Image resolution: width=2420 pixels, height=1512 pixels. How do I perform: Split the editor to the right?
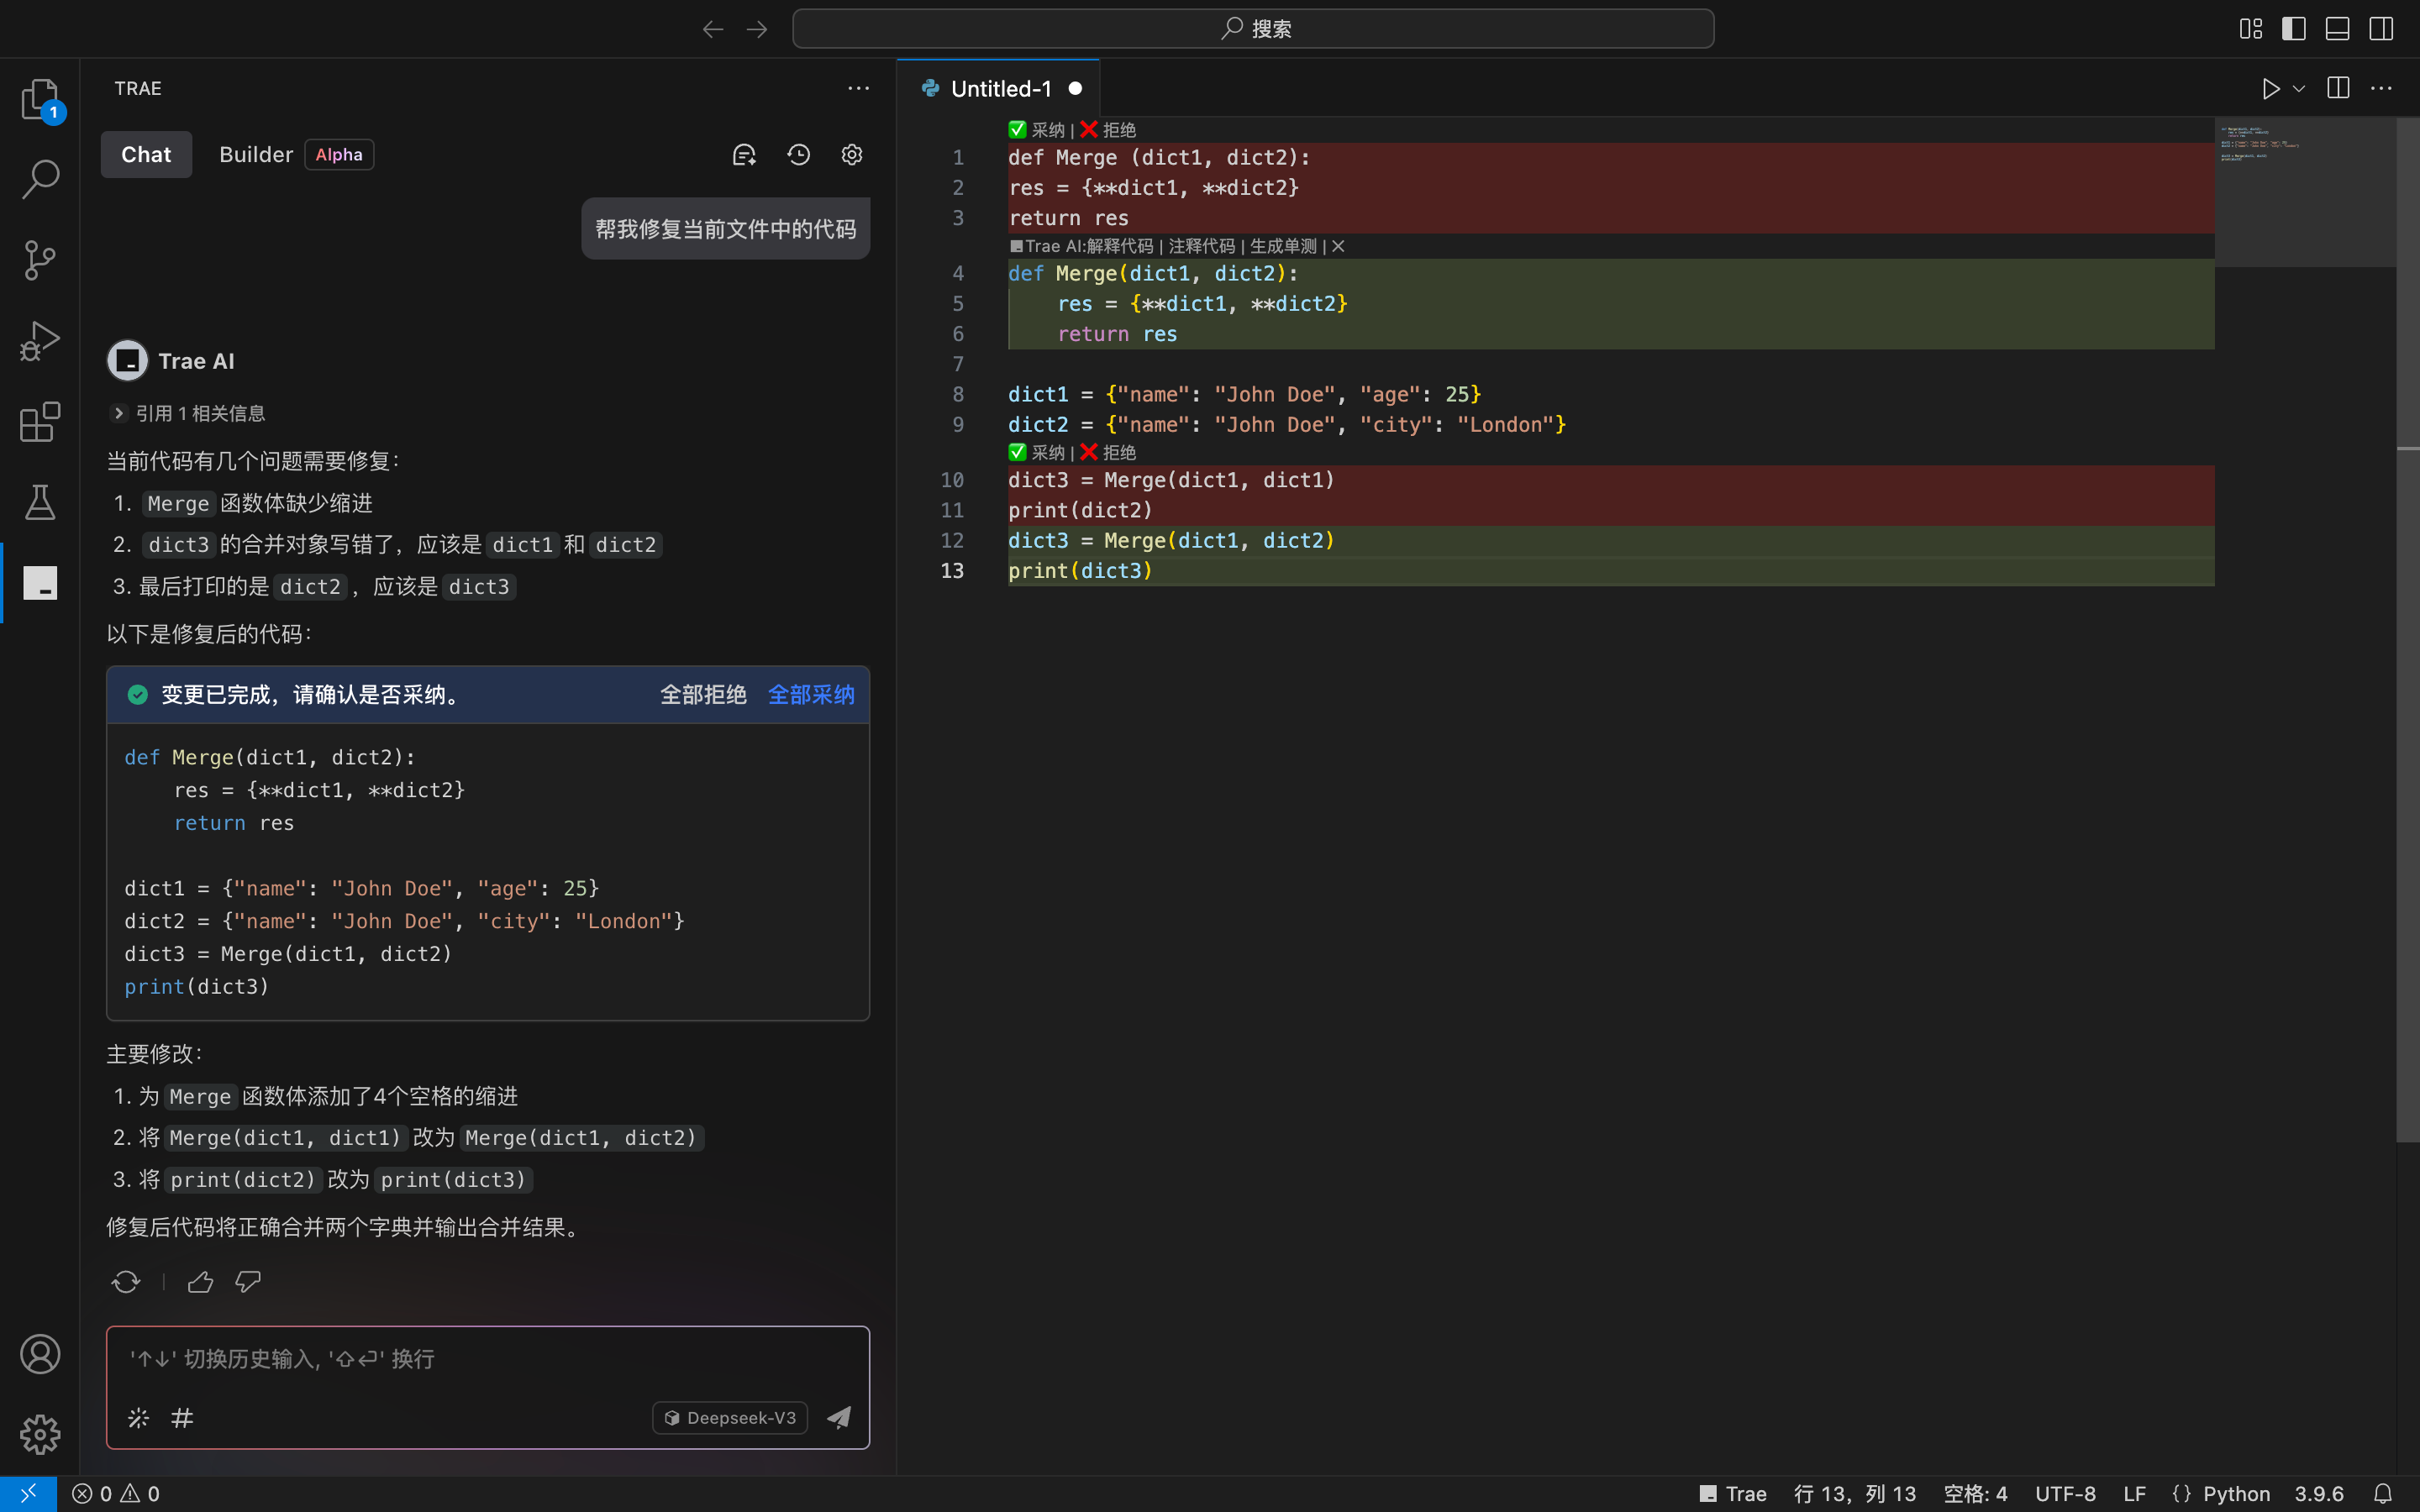coord(2338,88)
